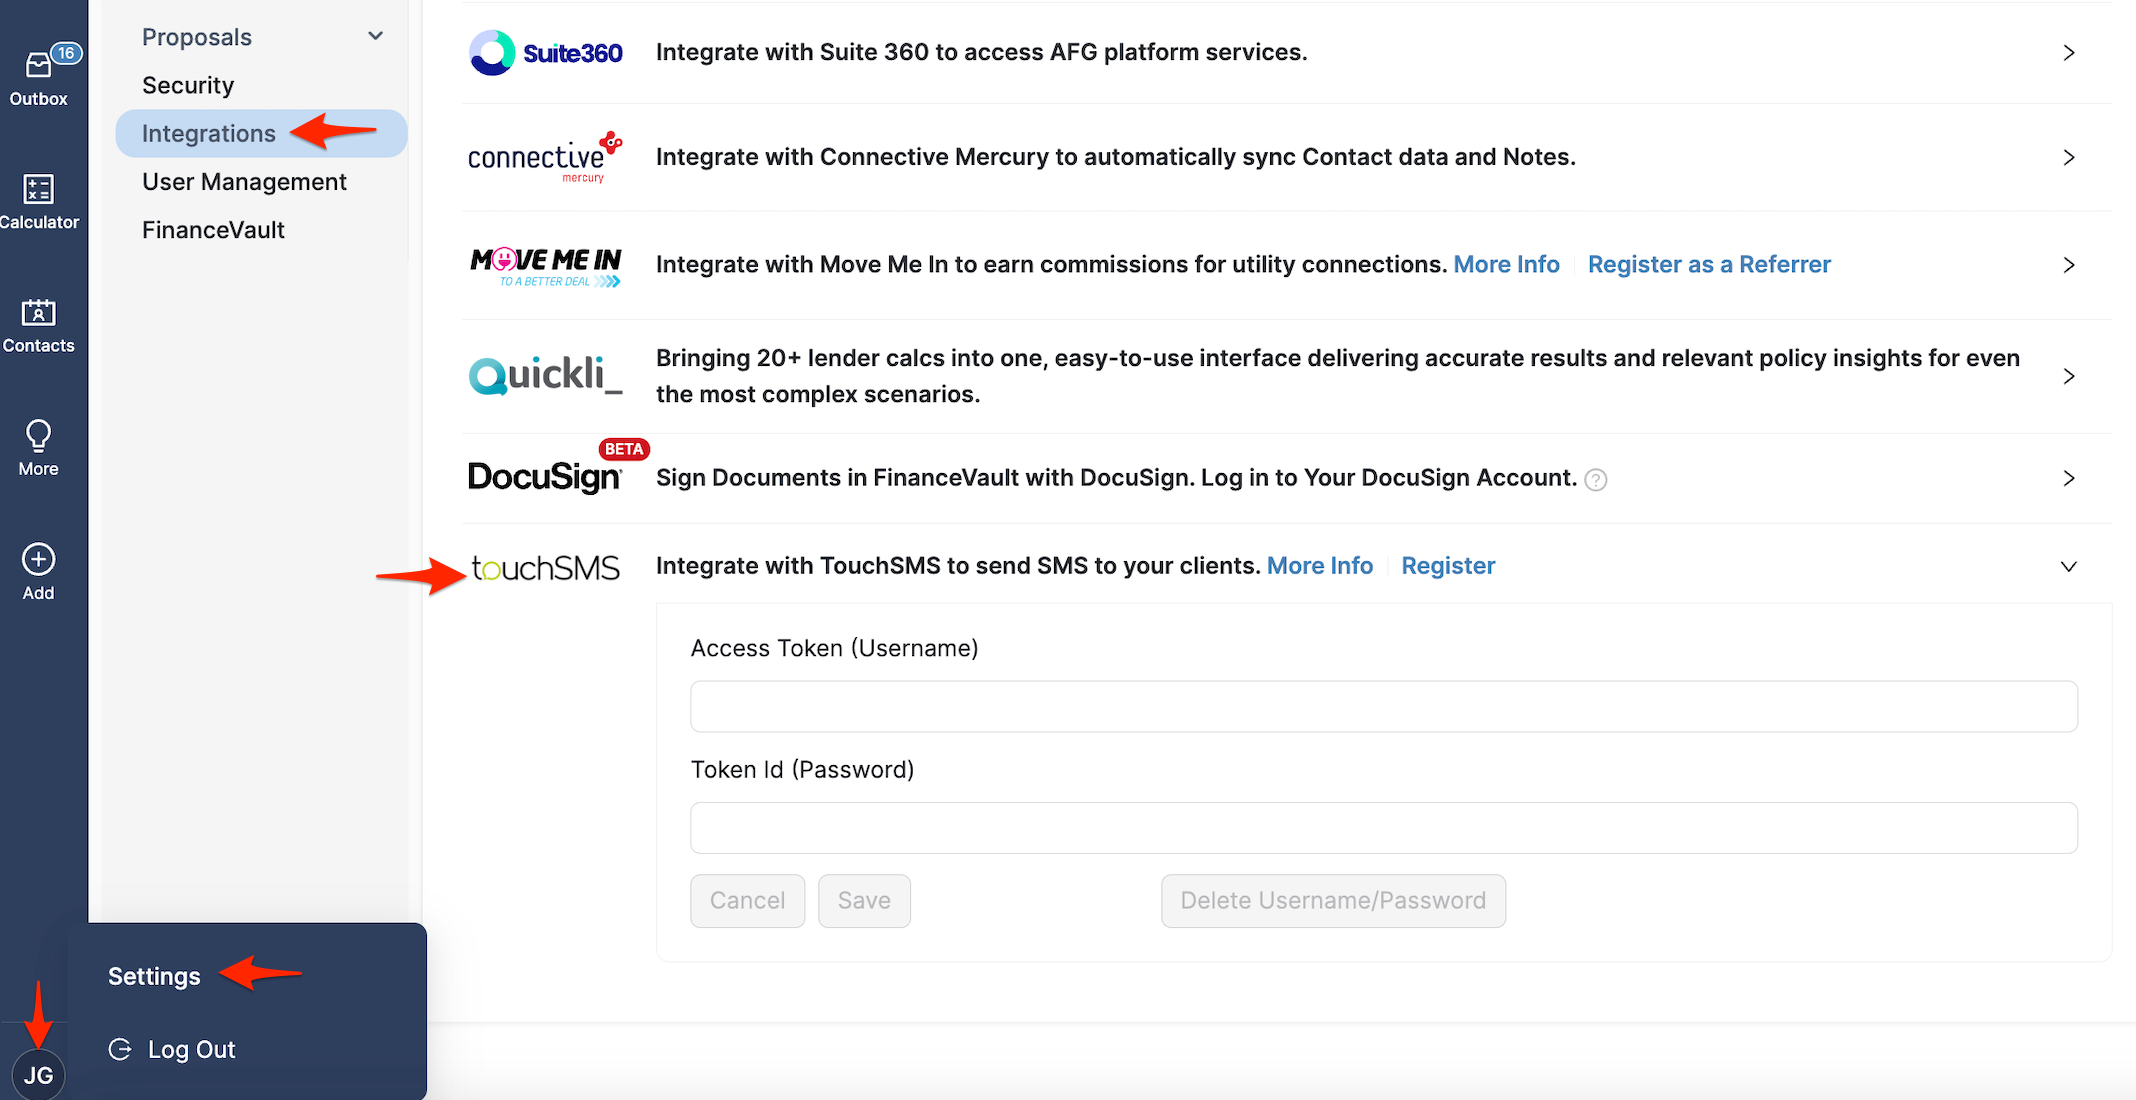This screenshot has height=1100, width=2136.
Task: Click Log Out in popup menu
Action: point(190,1049)
